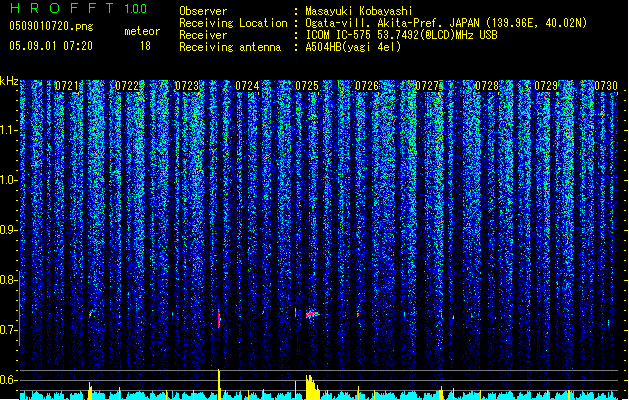The width and height of the screenshot is (629, 400).
Task: Click the file name 0509010720.png
Action: pos(51,27)
